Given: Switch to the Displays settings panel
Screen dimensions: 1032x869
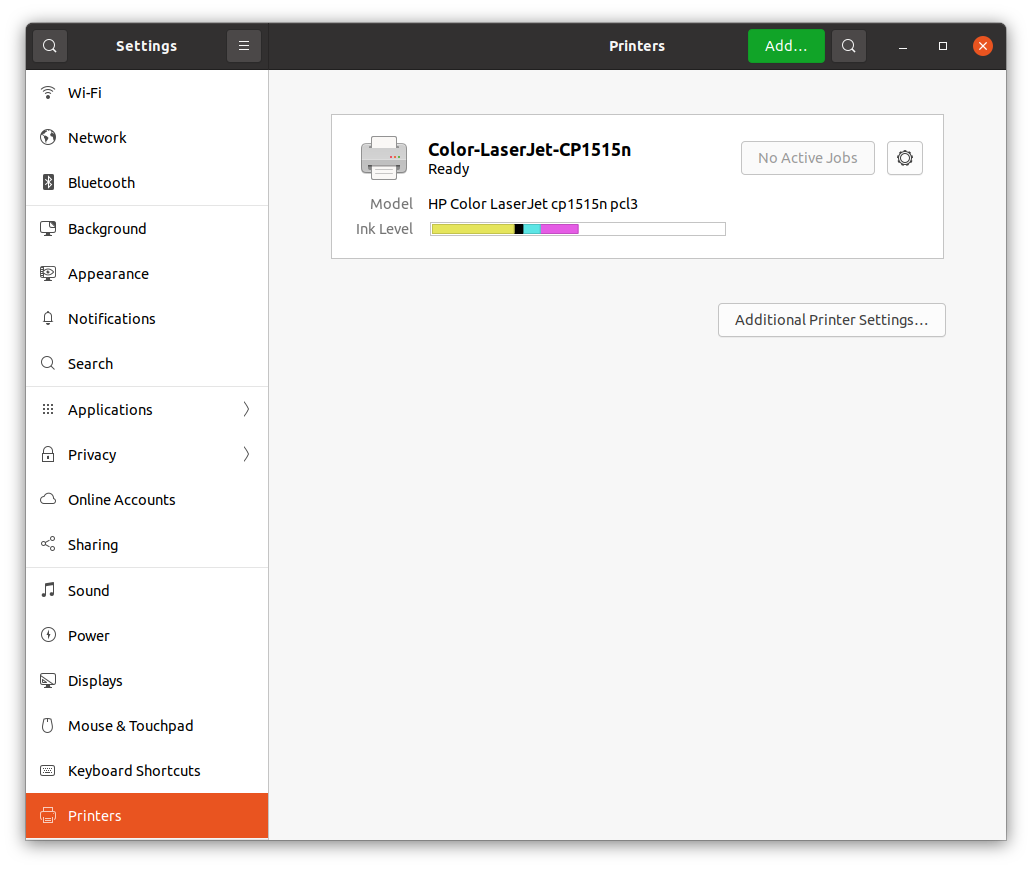Looking at the screenshot, I should (95, 681).
